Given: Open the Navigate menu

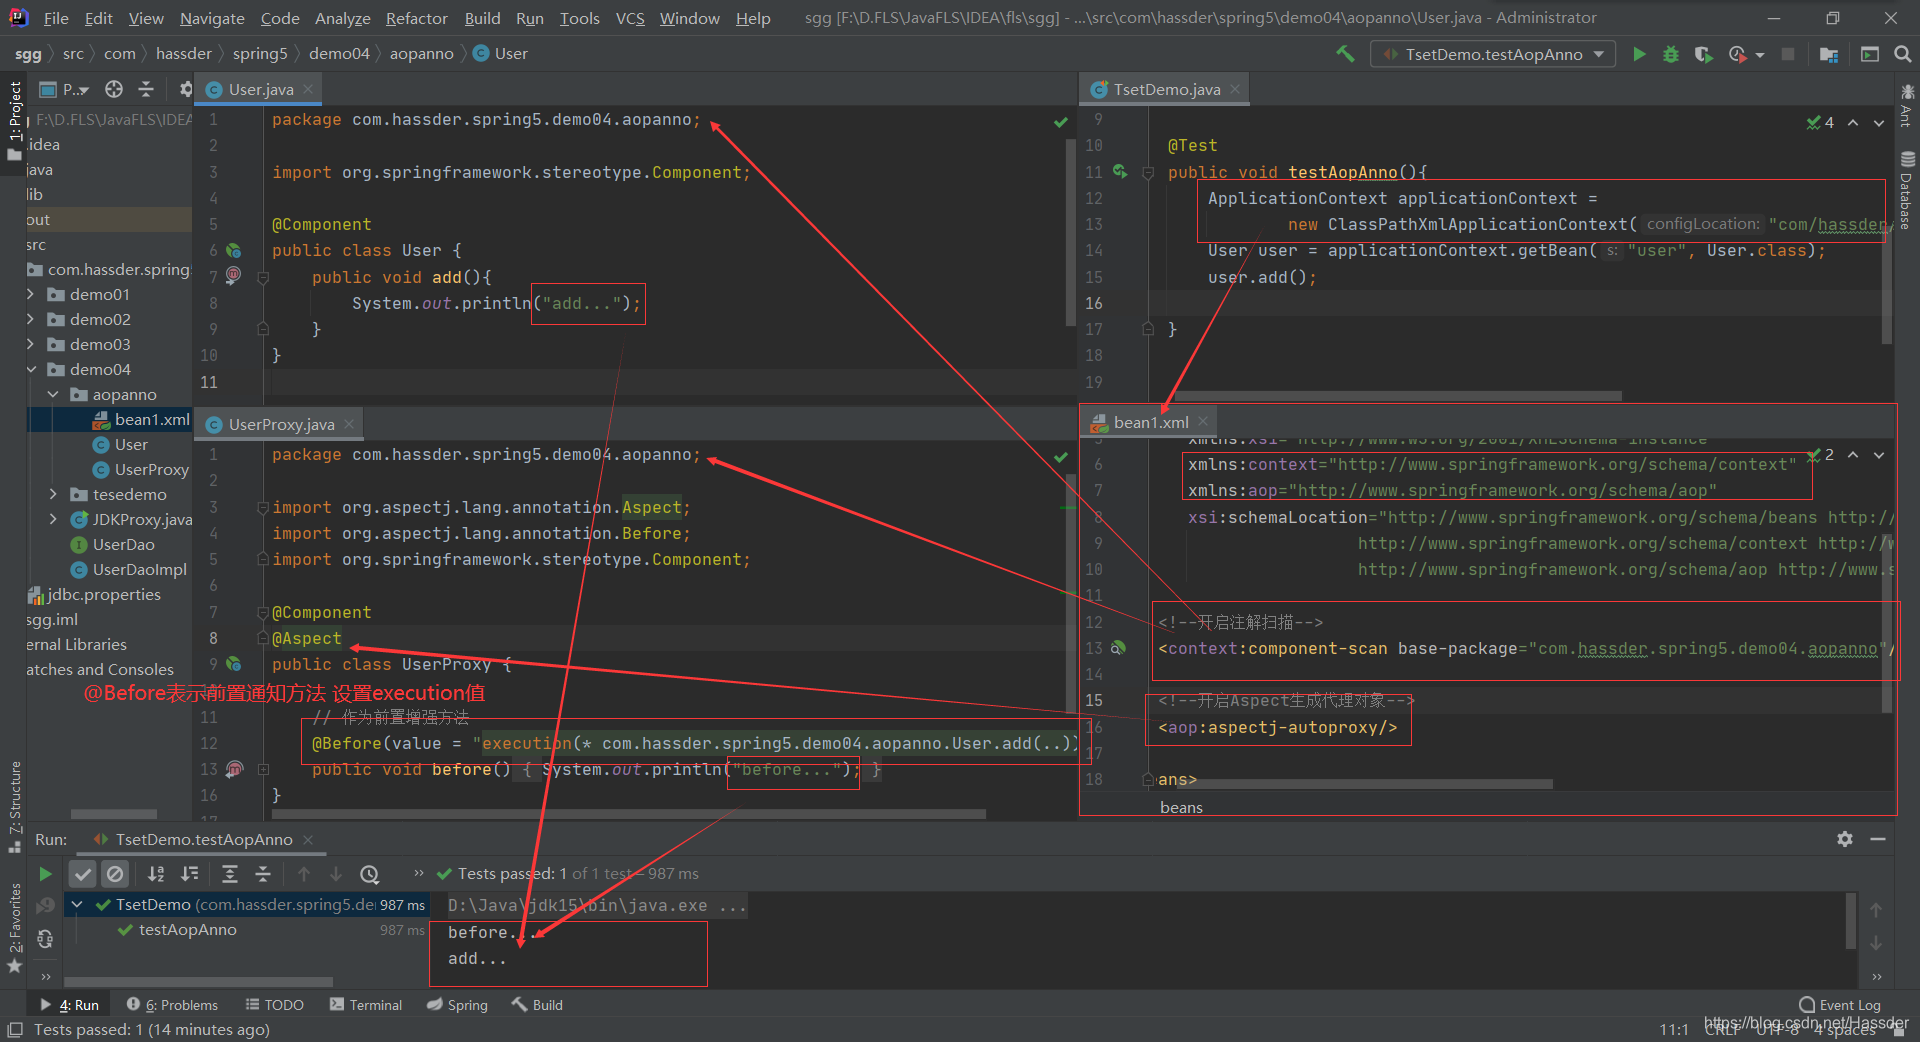Looking at the screenshot, I should pos(212,18).
